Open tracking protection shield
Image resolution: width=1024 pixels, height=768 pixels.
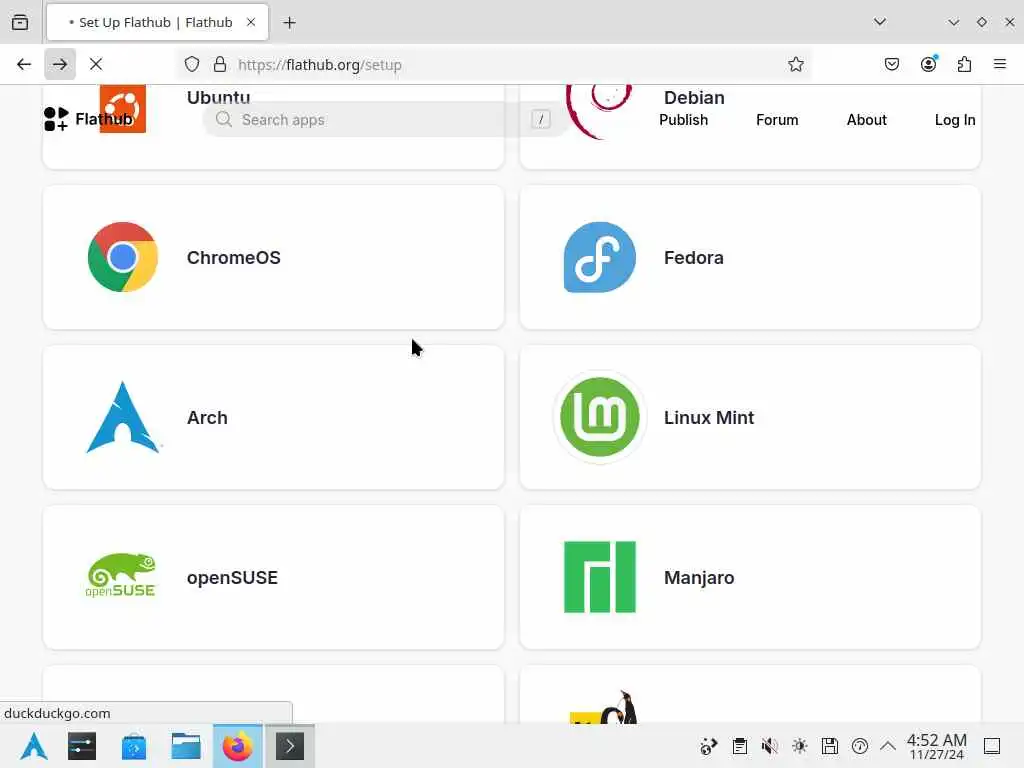pos(191,64)
